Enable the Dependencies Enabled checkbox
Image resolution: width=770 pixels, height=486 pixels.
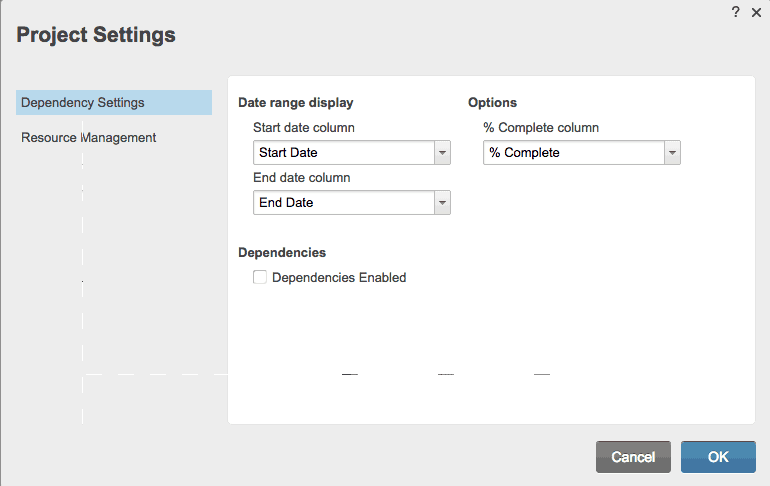click(260, 278)
